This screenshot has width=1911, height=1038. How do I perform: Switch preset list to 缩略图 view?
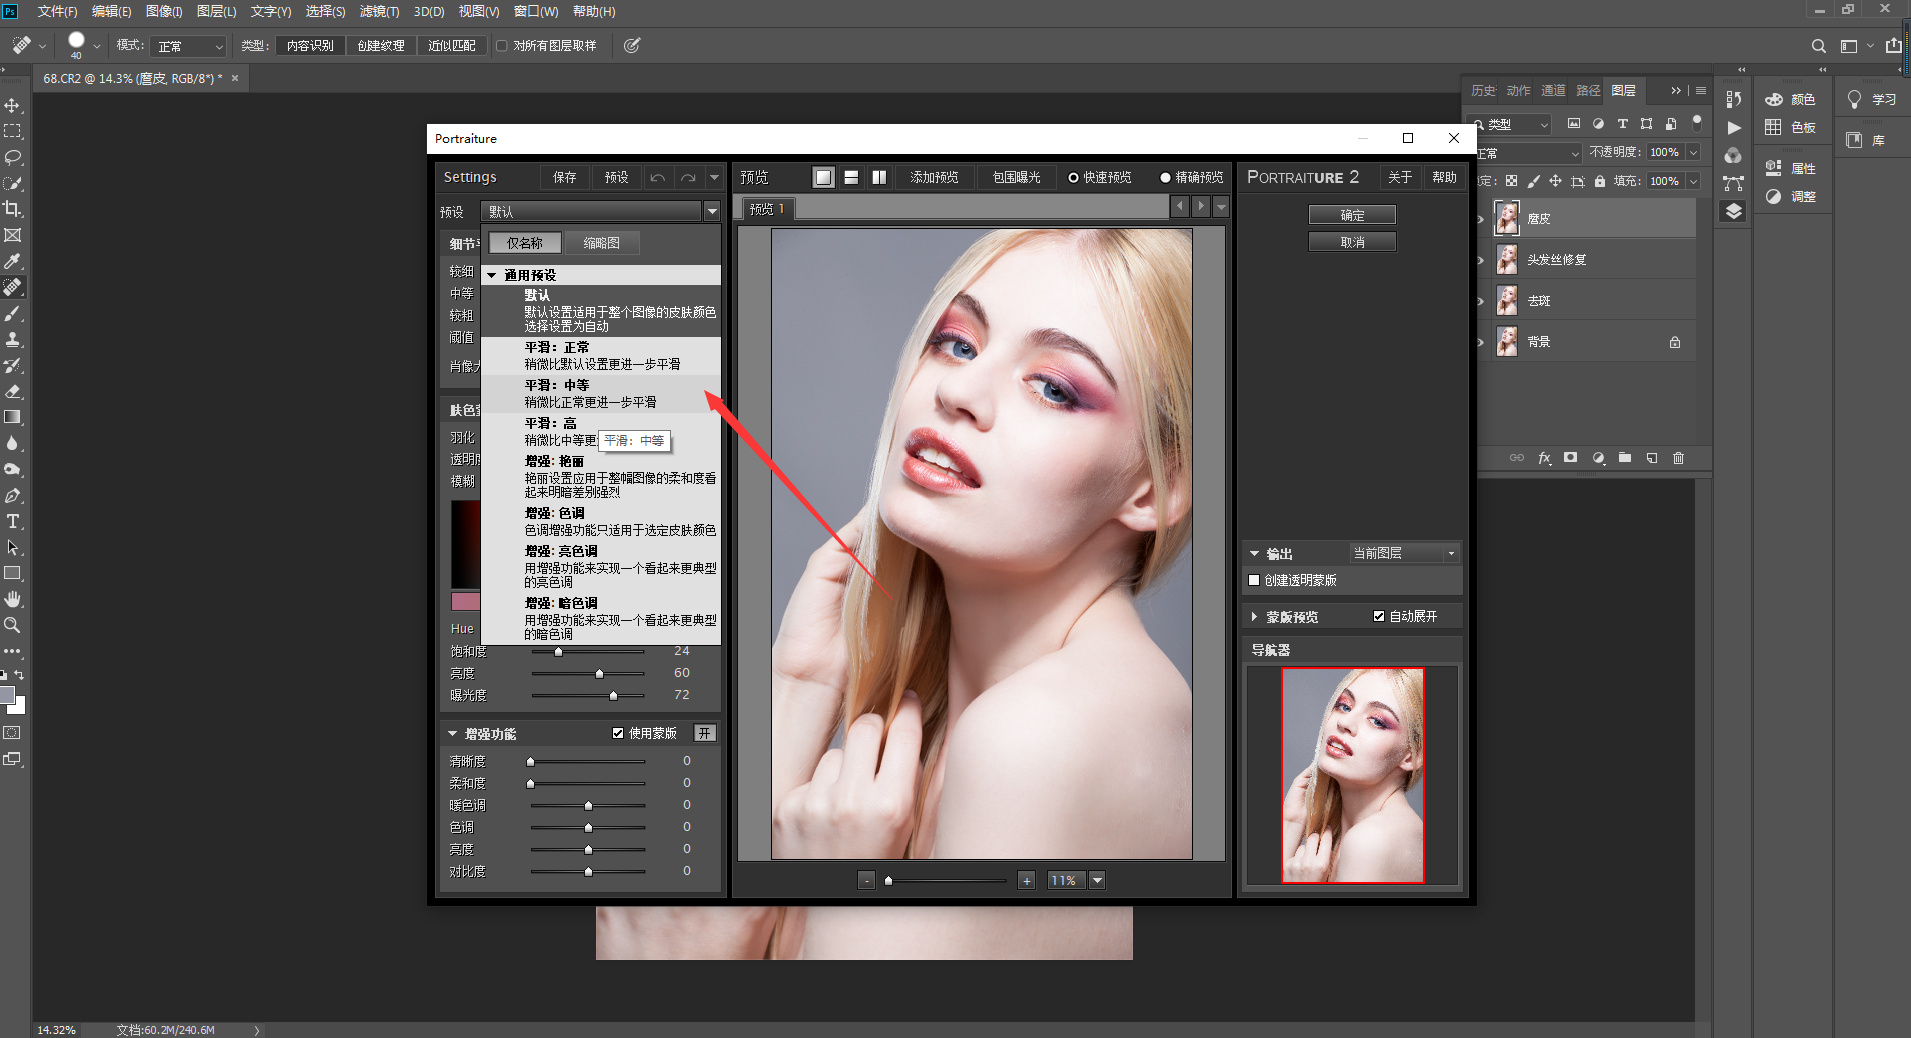coord(601,243)
